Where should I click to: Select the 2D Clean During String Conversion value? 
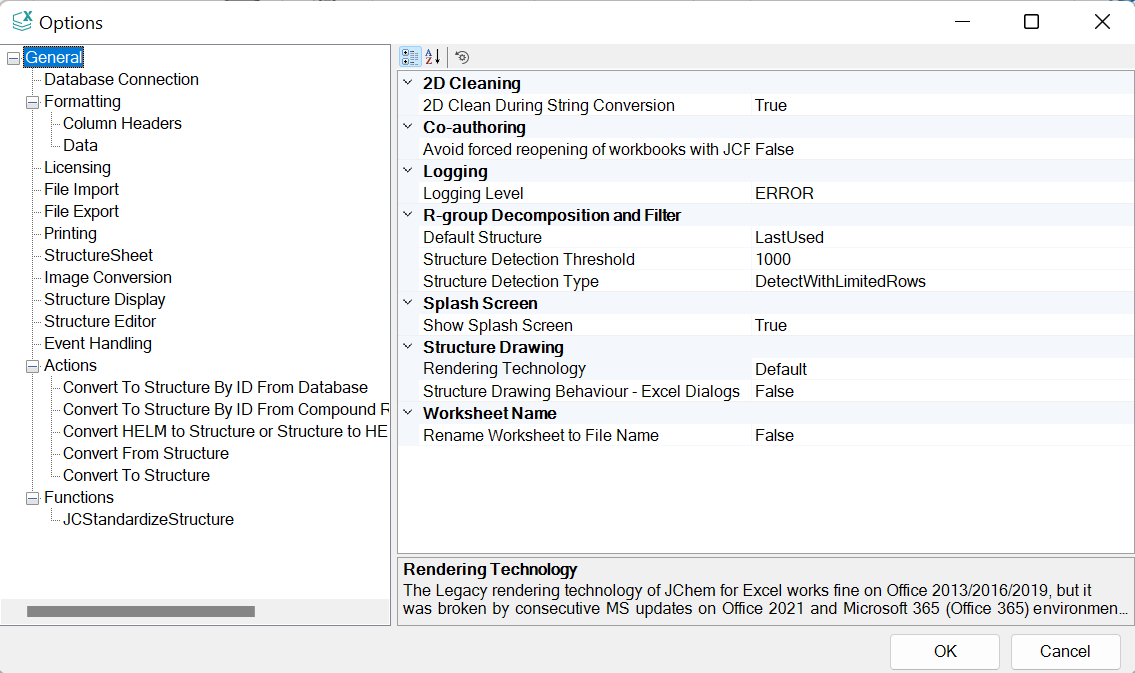(940, 106)
